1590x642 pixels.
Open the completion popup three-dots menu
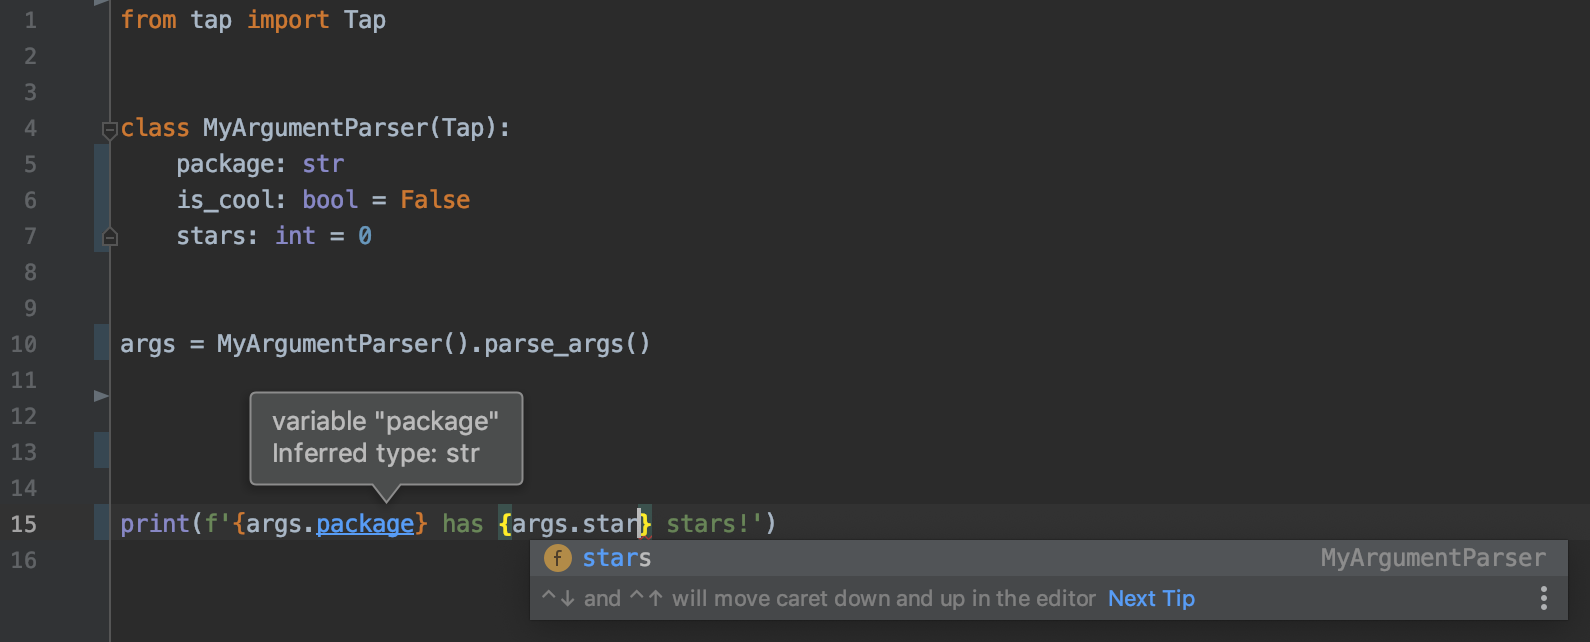[1544, 598]
